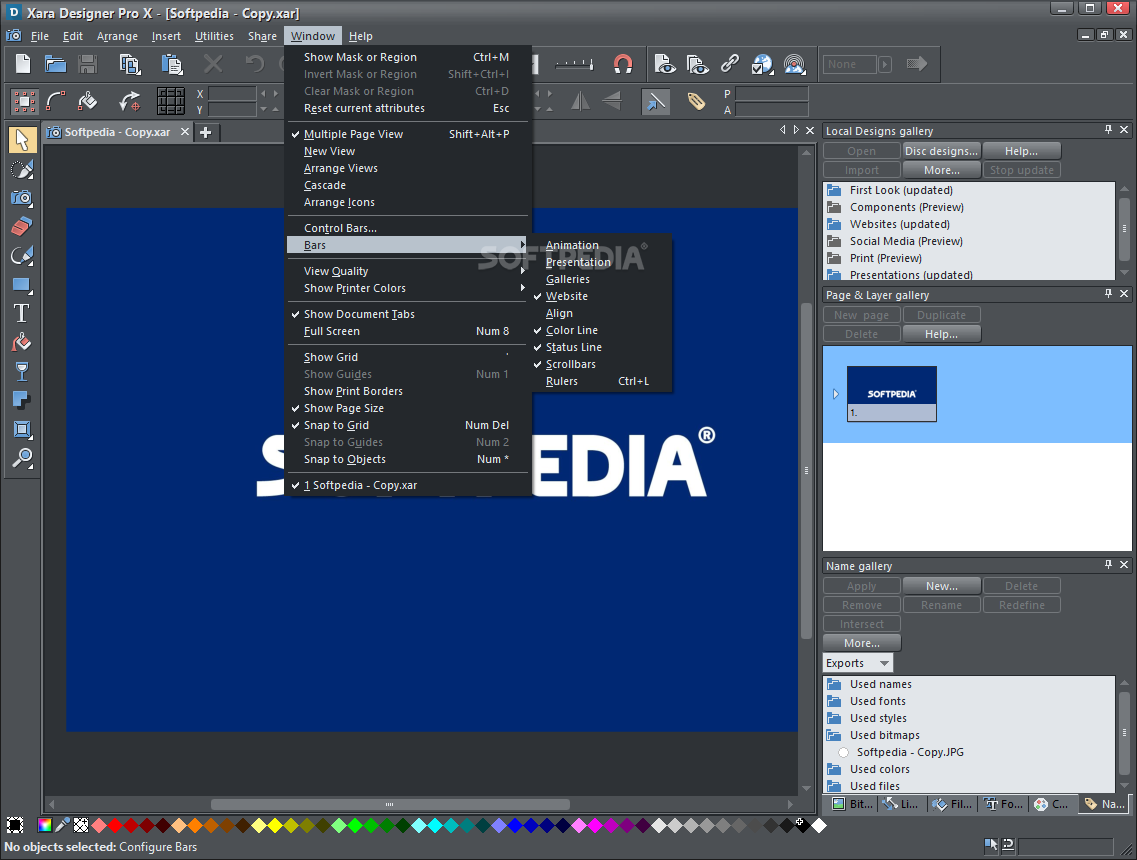Select the Photo camera tool
The height and width of the screenshot is (860, 1137).
pyautogui.click(x=22, y=197)
